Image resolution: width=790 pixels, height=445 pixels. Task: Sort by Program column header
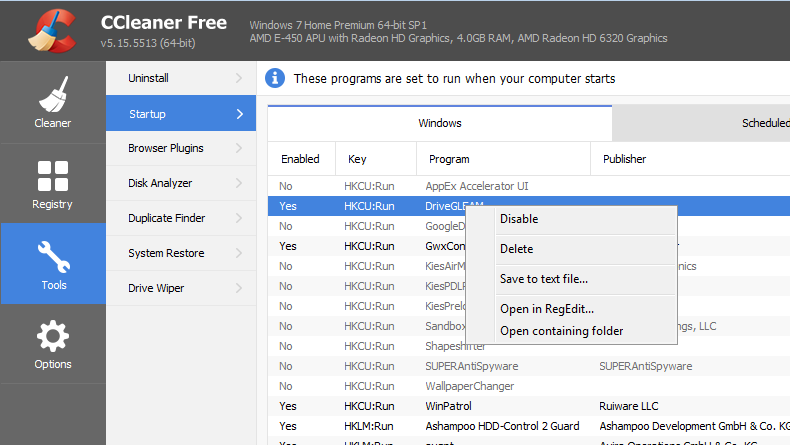503,159
